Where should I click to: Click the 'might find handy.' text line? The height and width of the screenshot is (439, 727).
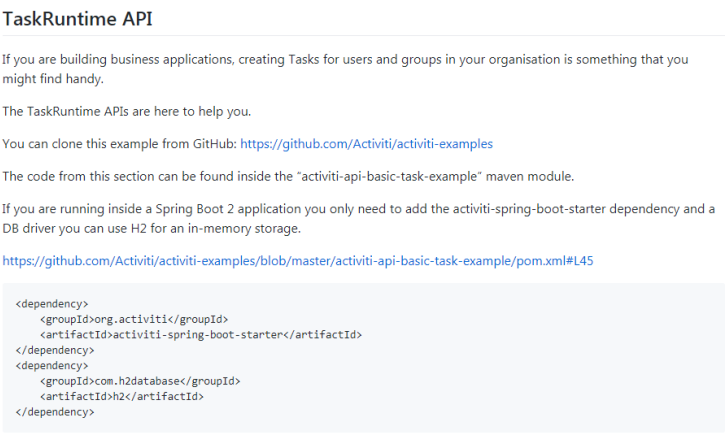[53, 79]
